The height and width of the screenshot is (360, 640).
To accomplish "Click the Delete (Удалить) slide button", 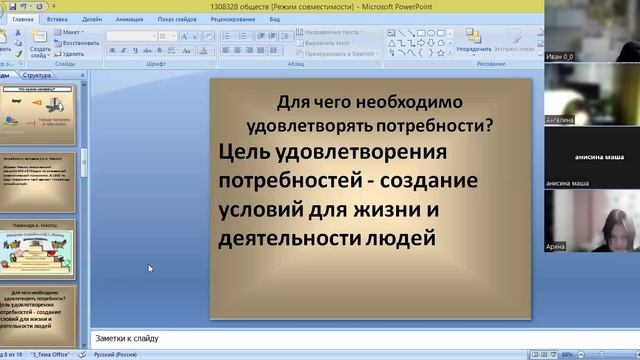I will [69, 53].
